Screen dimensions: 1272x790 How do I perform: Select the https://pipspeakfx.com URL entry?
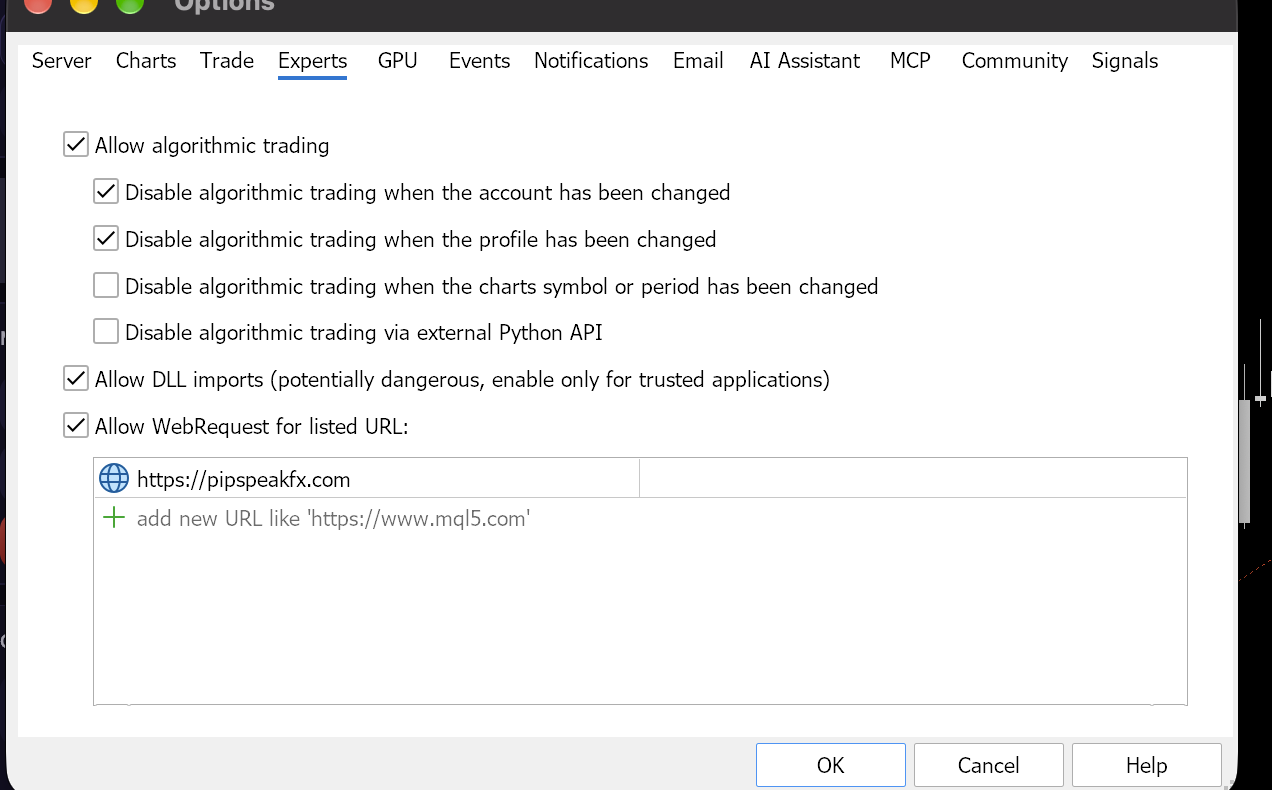click(244, 480)
